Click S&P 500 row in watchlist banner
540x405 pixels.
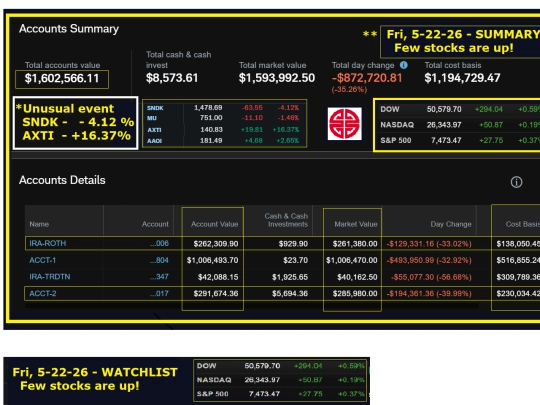coord(280,394)
